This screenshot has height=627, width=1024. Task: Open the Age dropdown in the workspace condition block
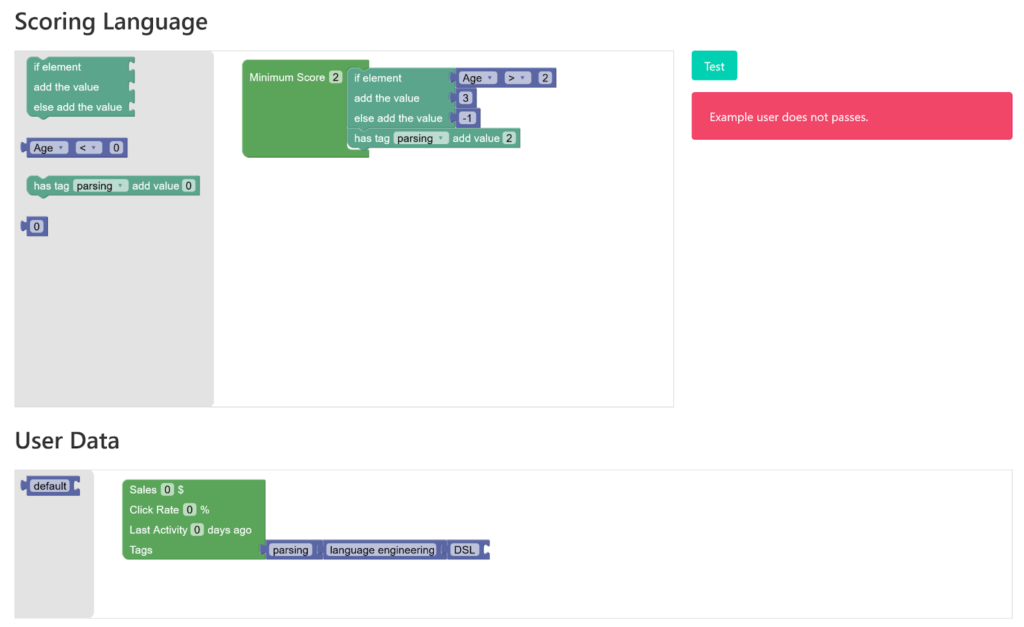click(x=477, y=78)
